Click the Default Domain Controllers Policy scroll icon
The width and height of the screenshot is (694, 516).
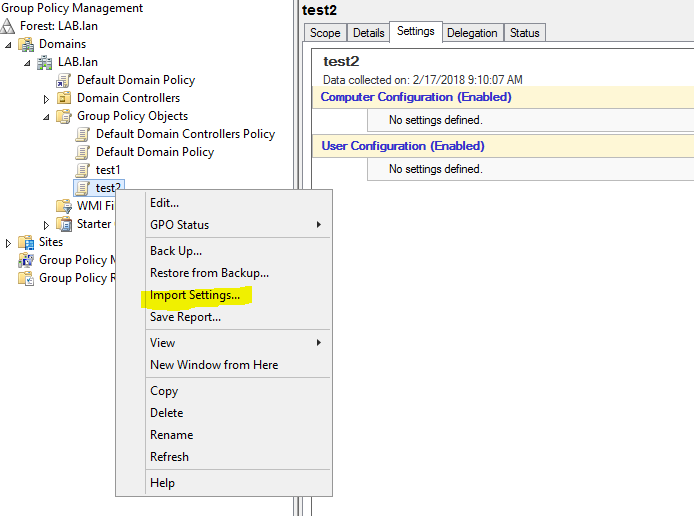82,134
